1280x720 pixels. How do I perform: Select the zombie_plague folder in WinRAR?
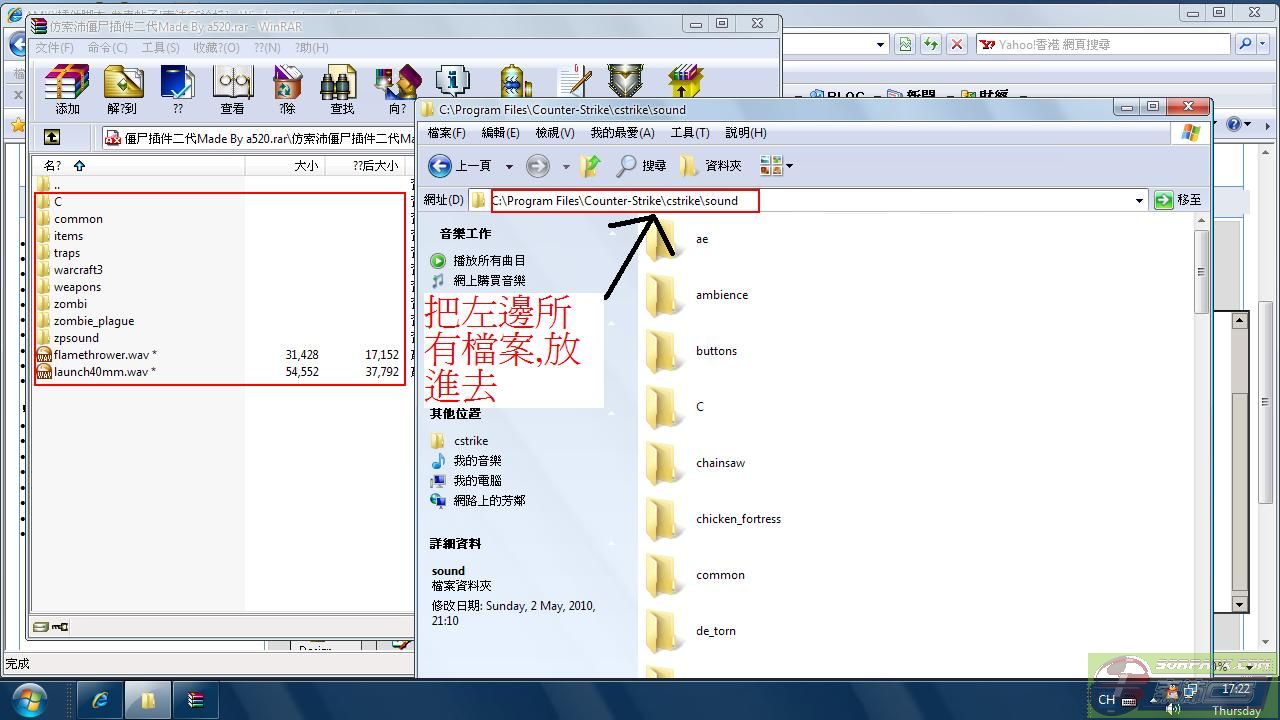click(x=94, y=320)
